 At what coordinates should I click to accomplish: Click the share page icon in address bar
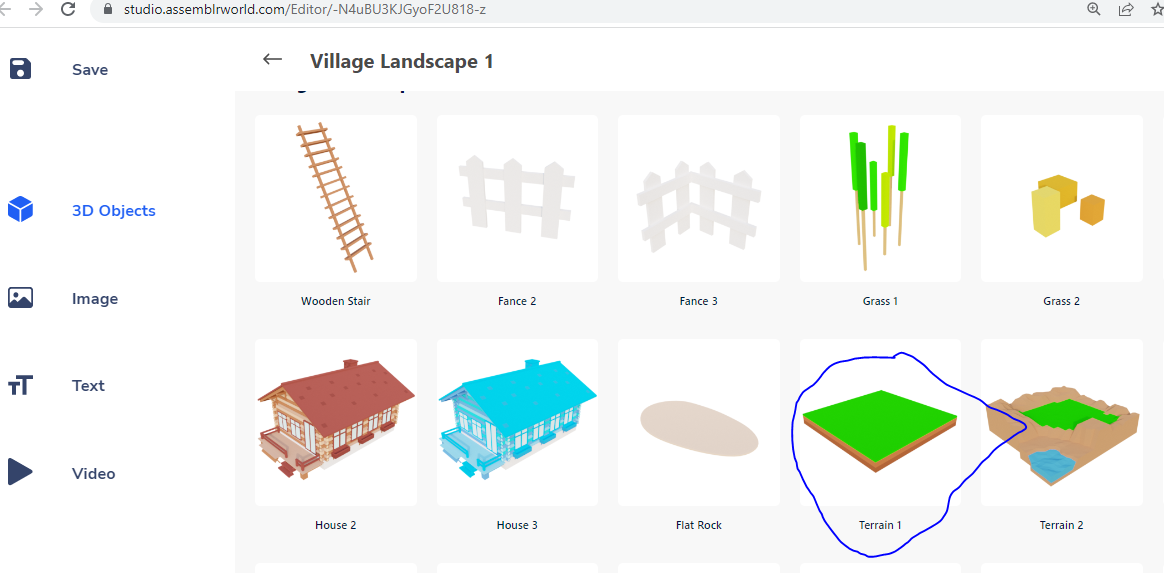click(x=1126, y=9)
